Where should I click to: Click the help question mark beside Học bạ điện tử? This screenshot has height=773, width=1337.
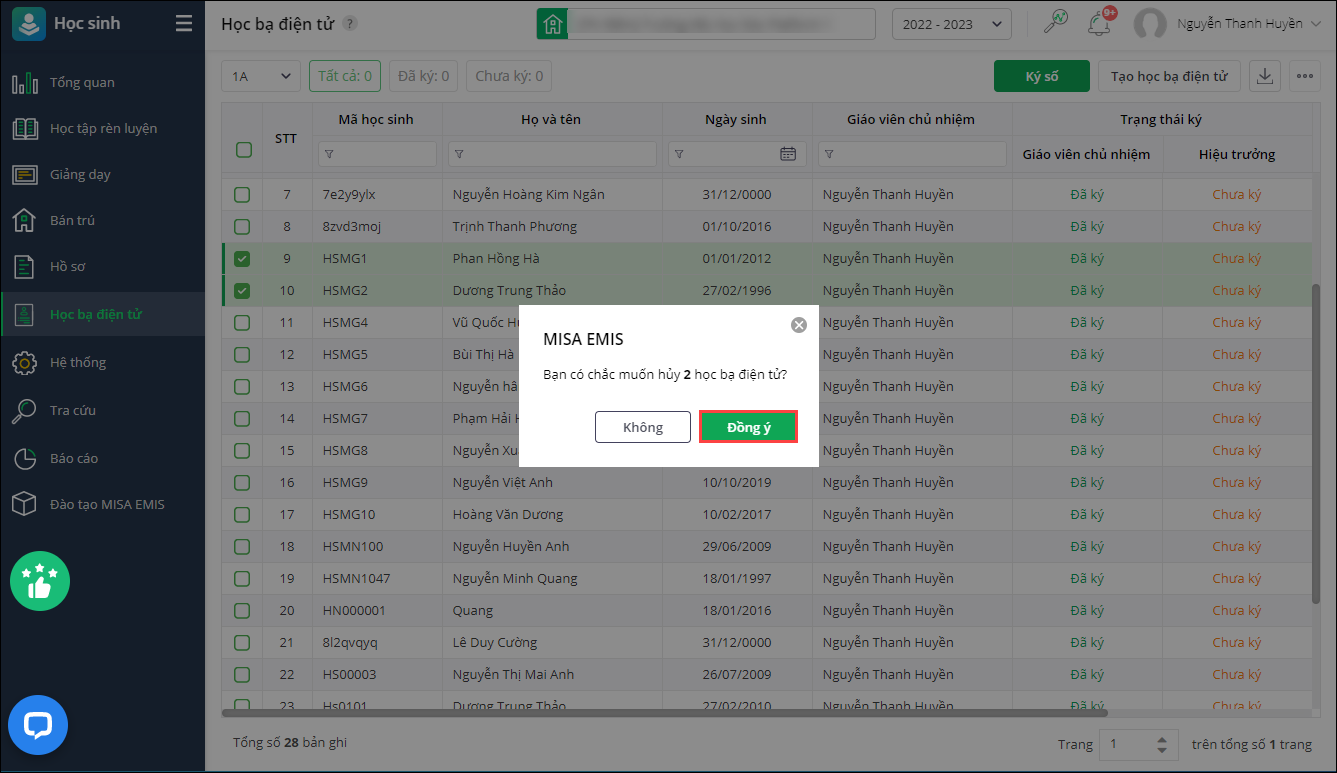(x=349, y=23)
